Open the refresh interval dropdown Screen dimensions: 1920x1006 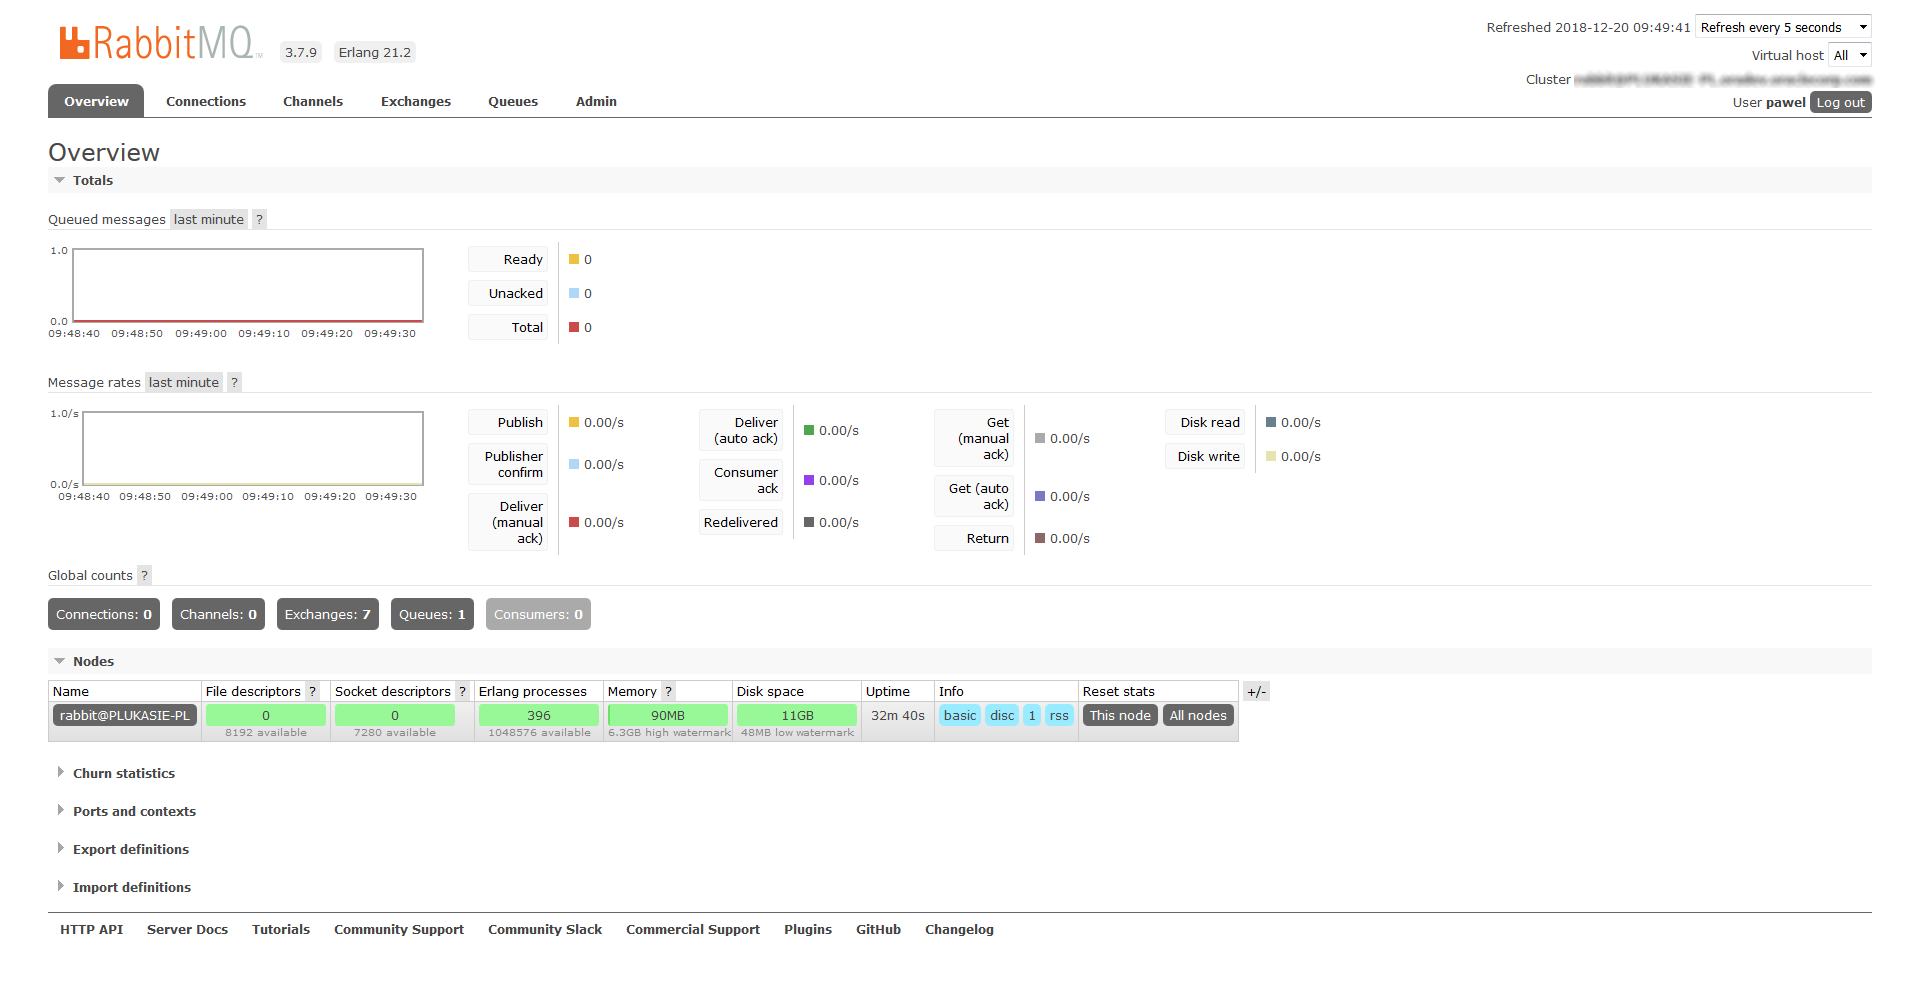(1783, 27)
